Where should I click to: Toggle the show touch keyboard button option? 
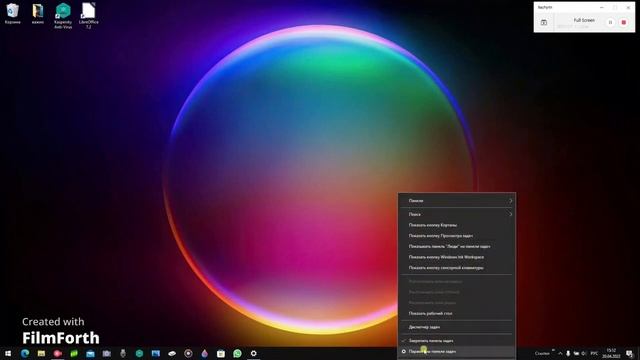click(x=456, y=268)
